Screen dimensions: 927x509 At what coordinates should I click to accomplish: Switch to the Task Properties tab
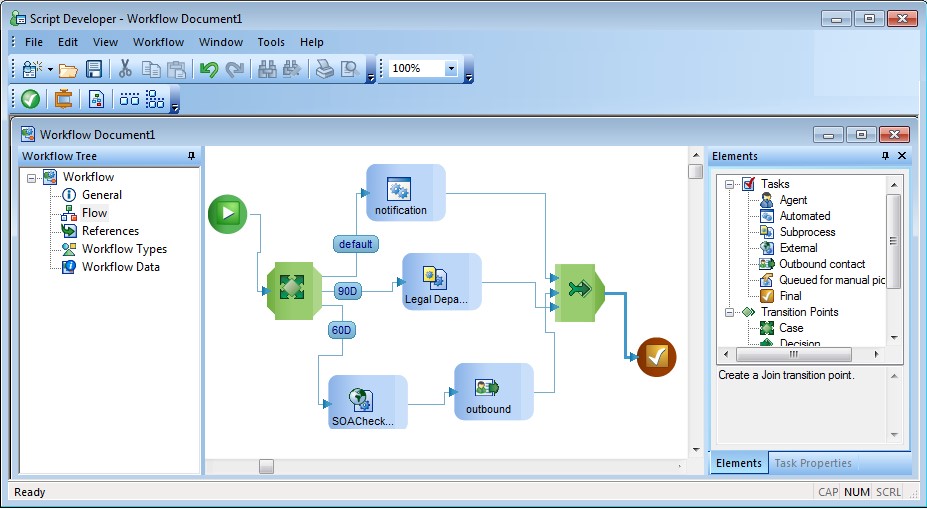(813, 463)
